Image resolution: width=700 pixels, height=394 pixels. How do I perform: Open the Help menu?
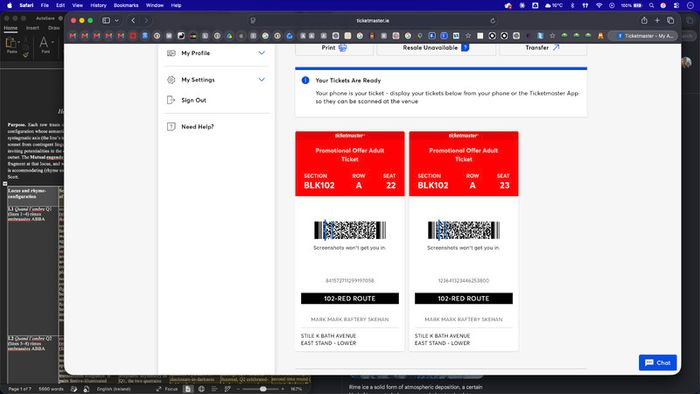coord(176,5)
